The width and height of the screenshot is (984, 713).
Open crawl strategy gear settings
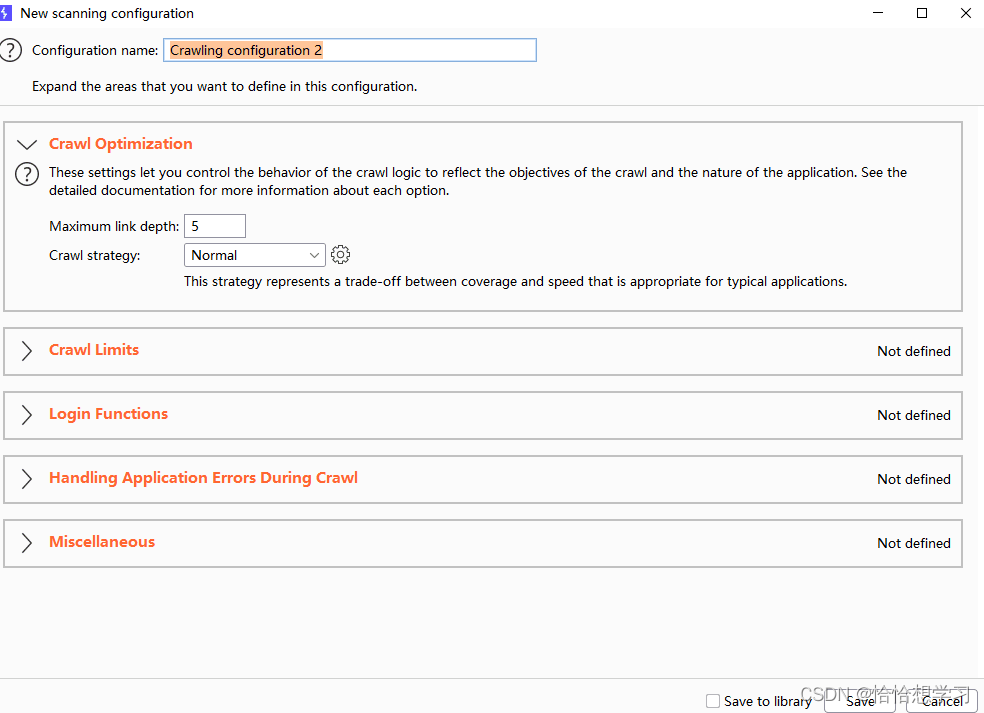coord(340,255)
